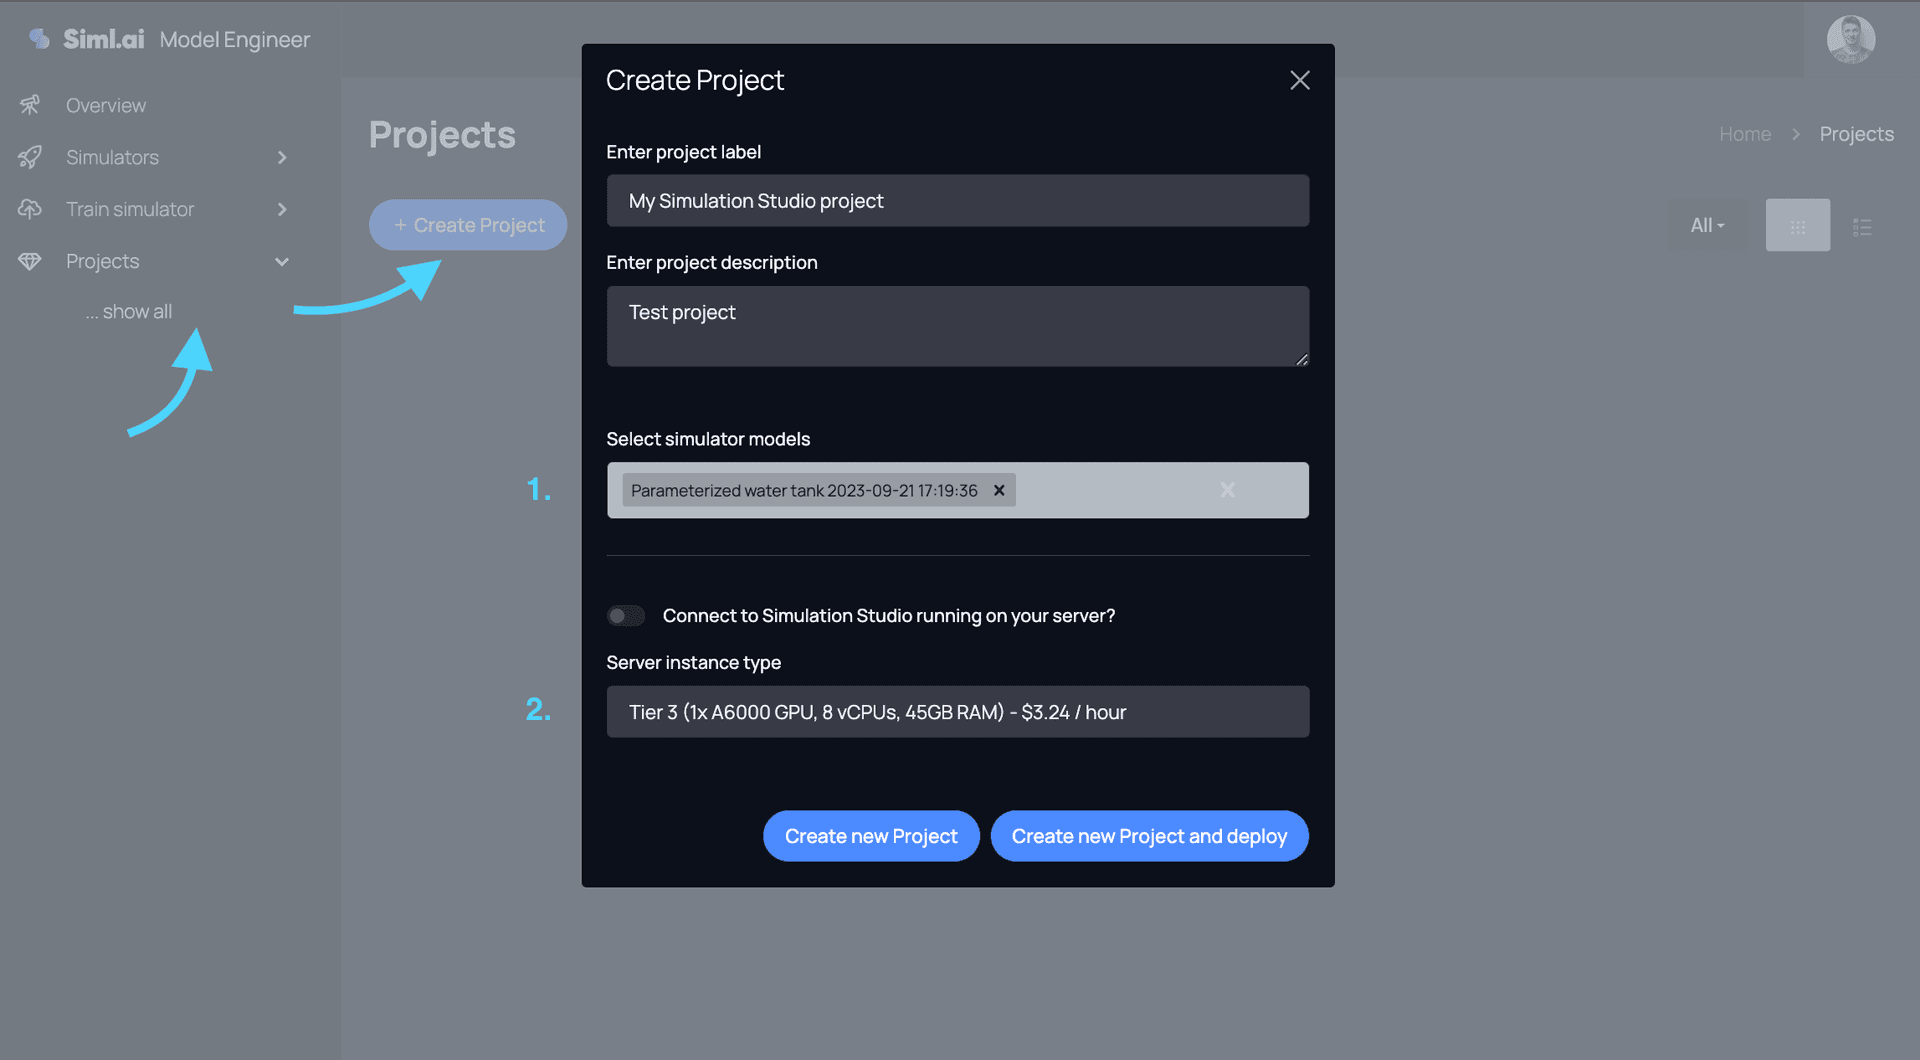Open the All filter dropdown
Viewport: 1920px width, 1060px height.
point(1707,226)
